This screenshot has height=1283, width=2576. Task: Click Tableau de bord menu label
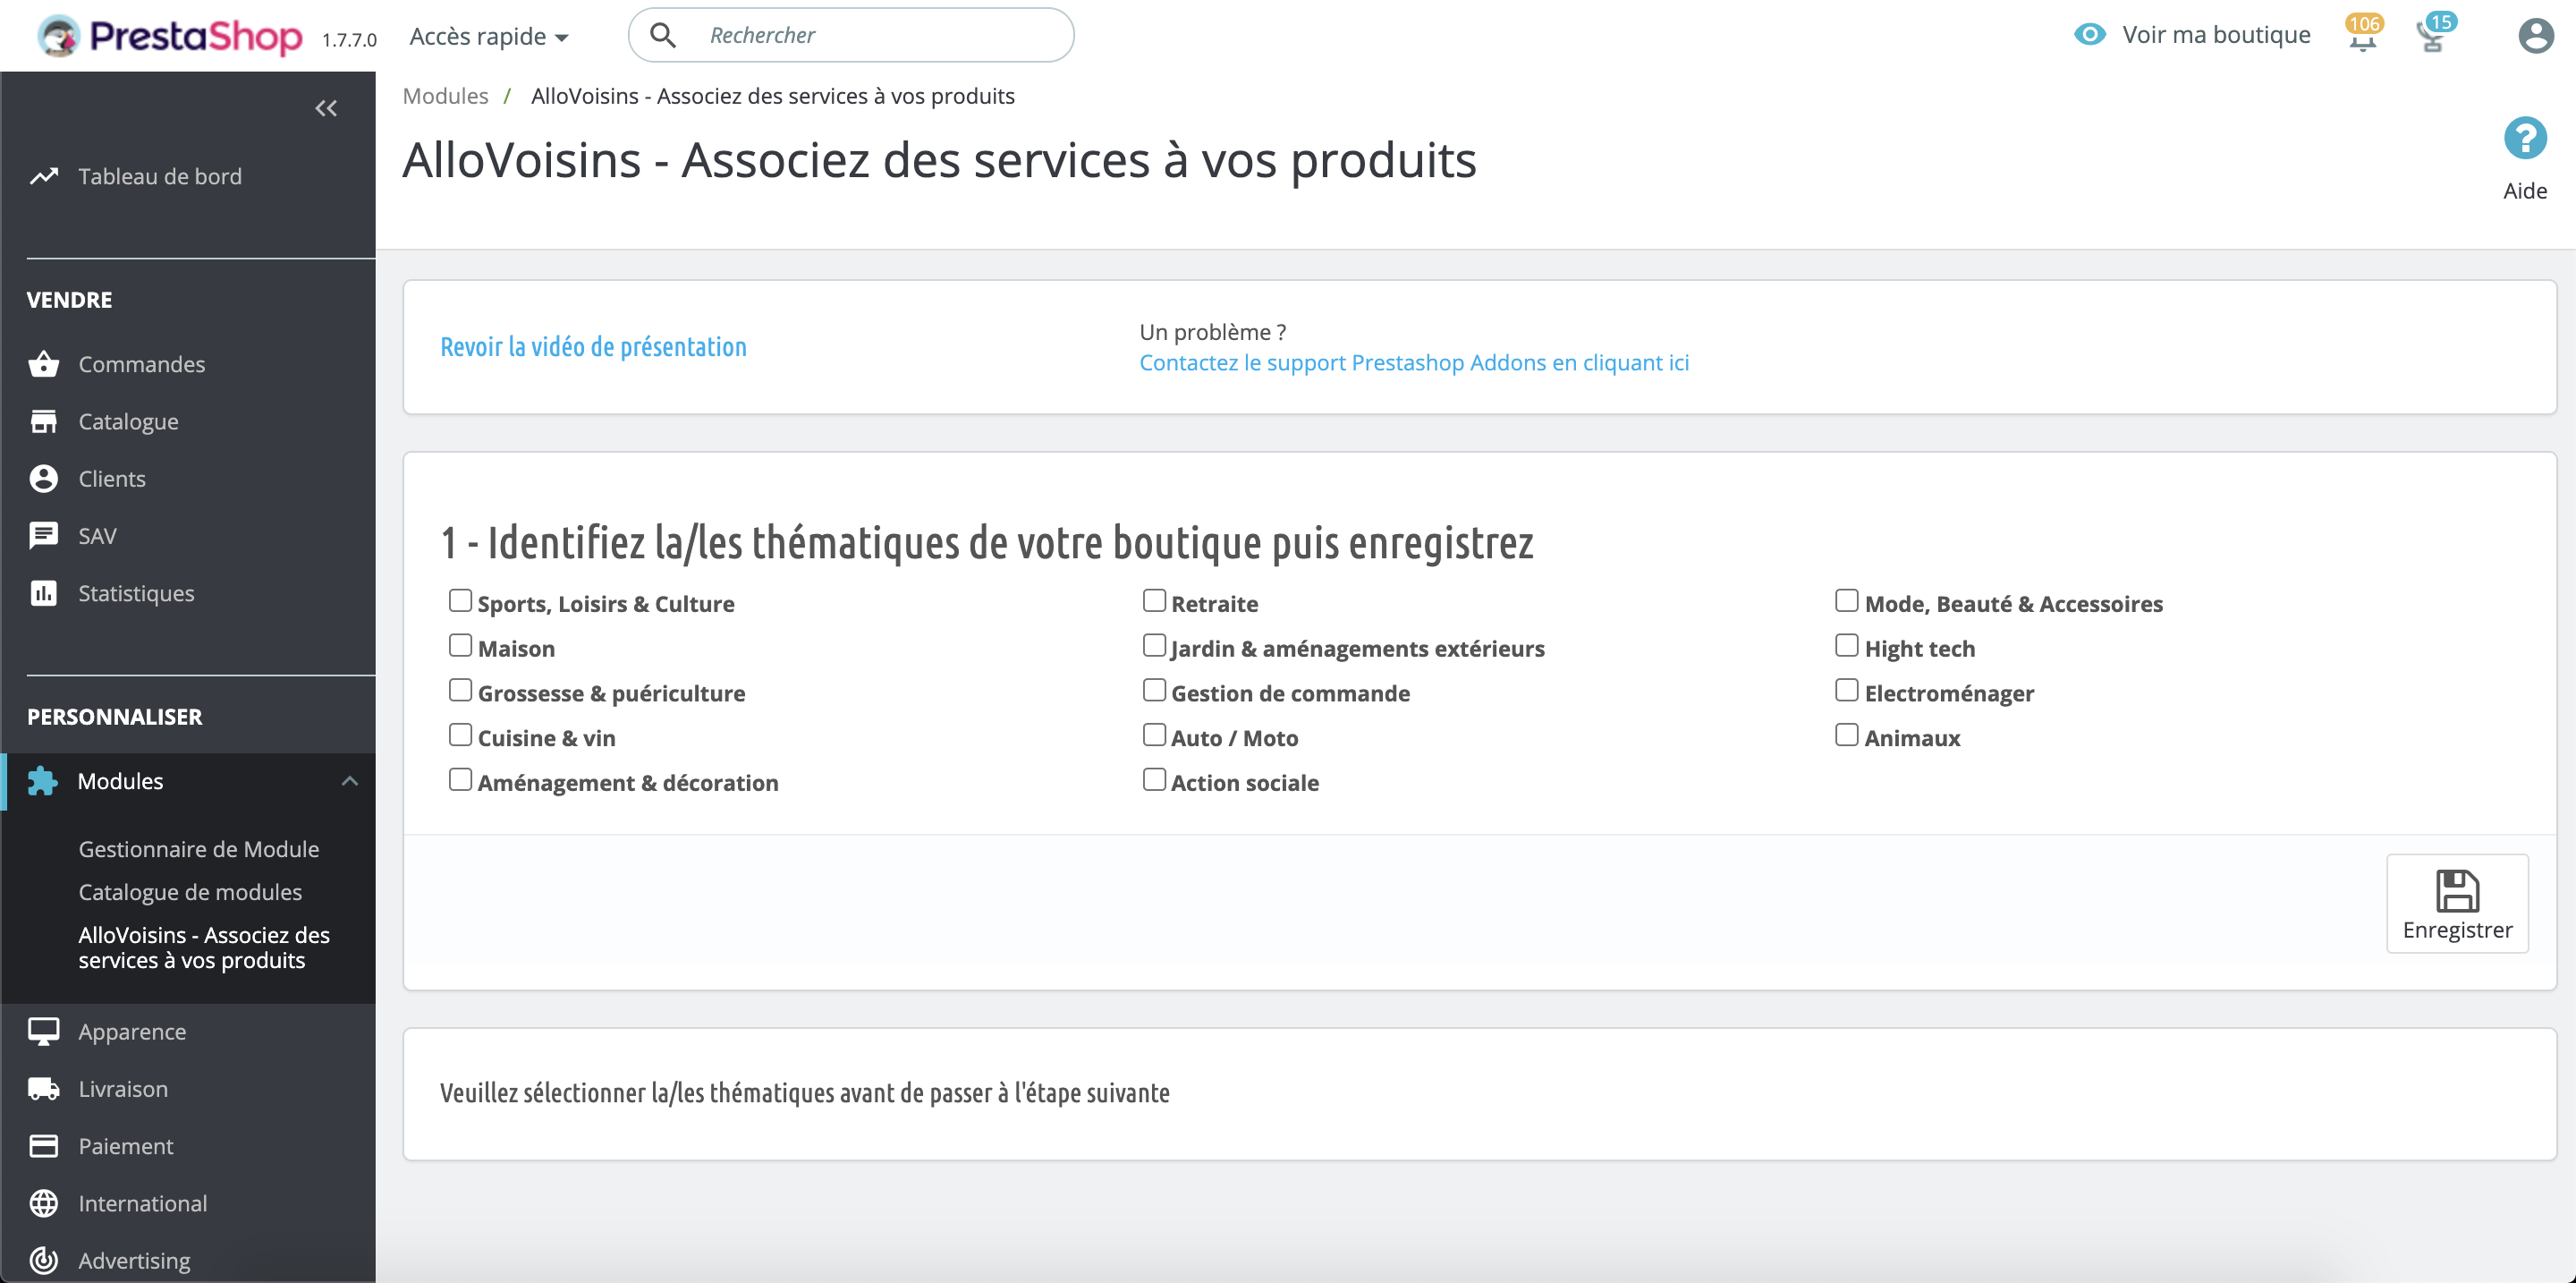pos(160,176)
